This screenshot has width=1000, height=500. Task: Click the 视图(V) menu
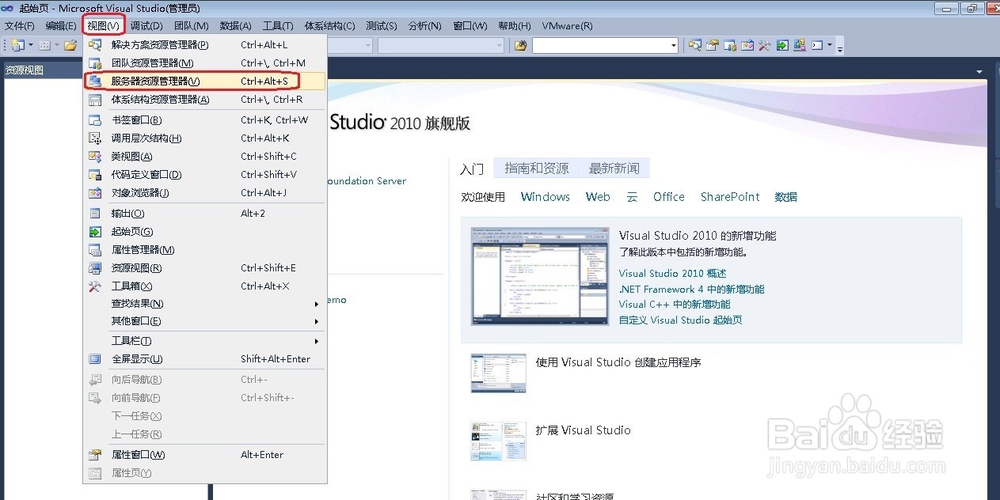[x=104, y=26]
